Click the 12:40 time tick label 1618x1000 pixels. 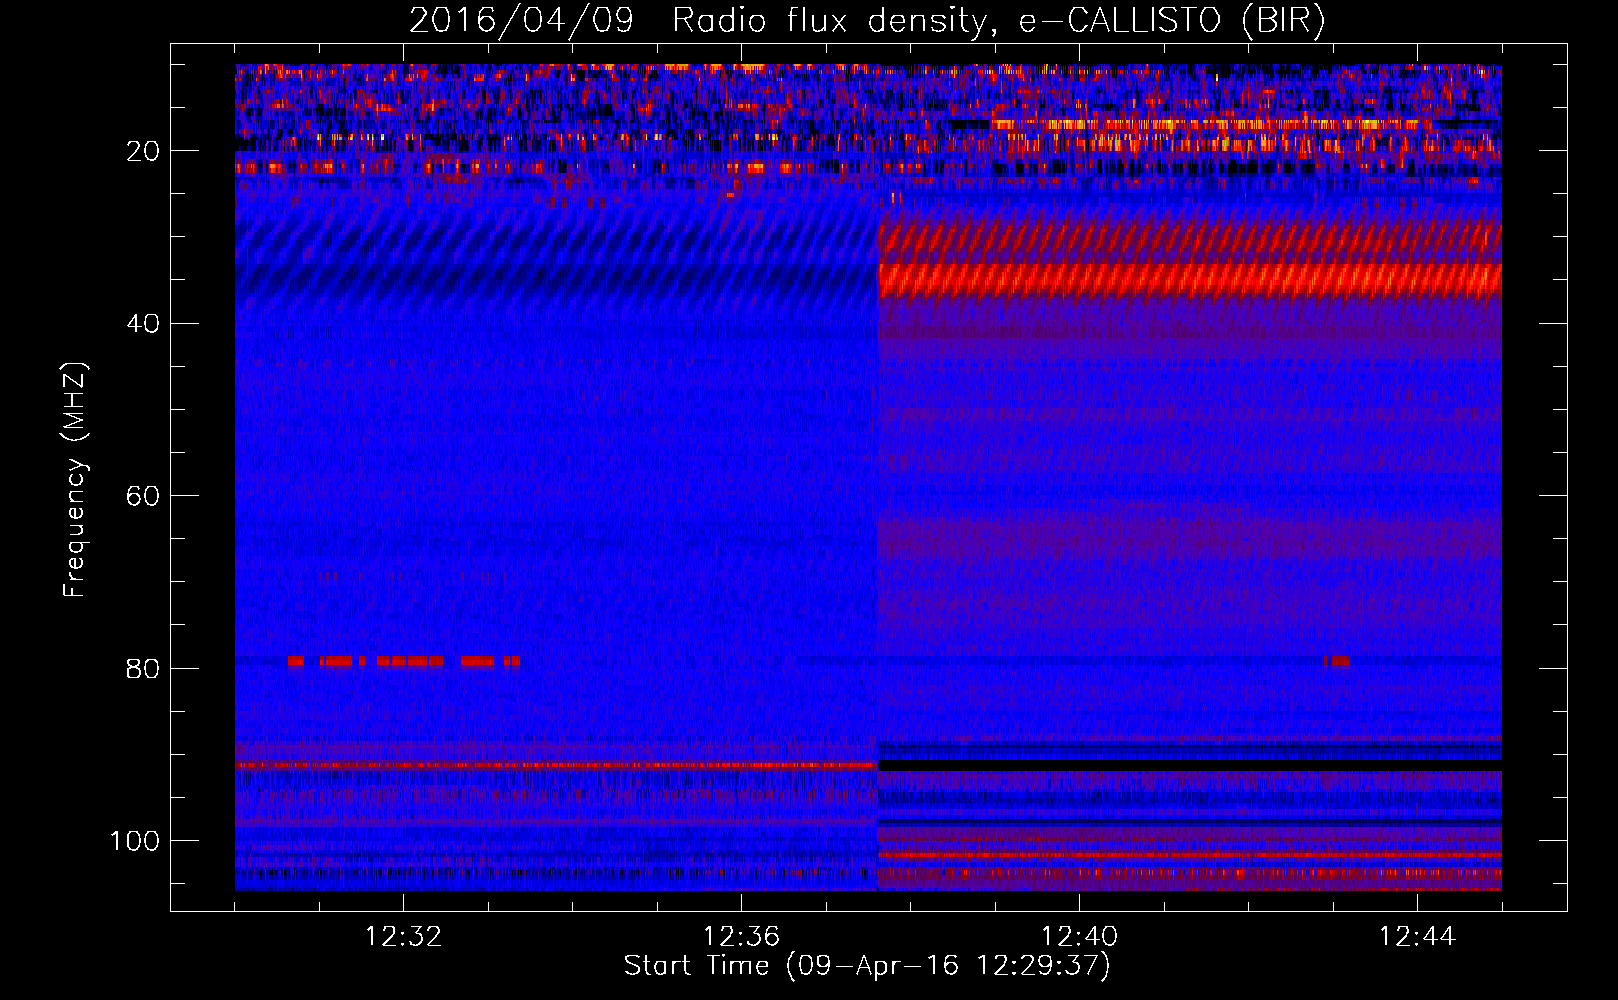coord(1079,937)
